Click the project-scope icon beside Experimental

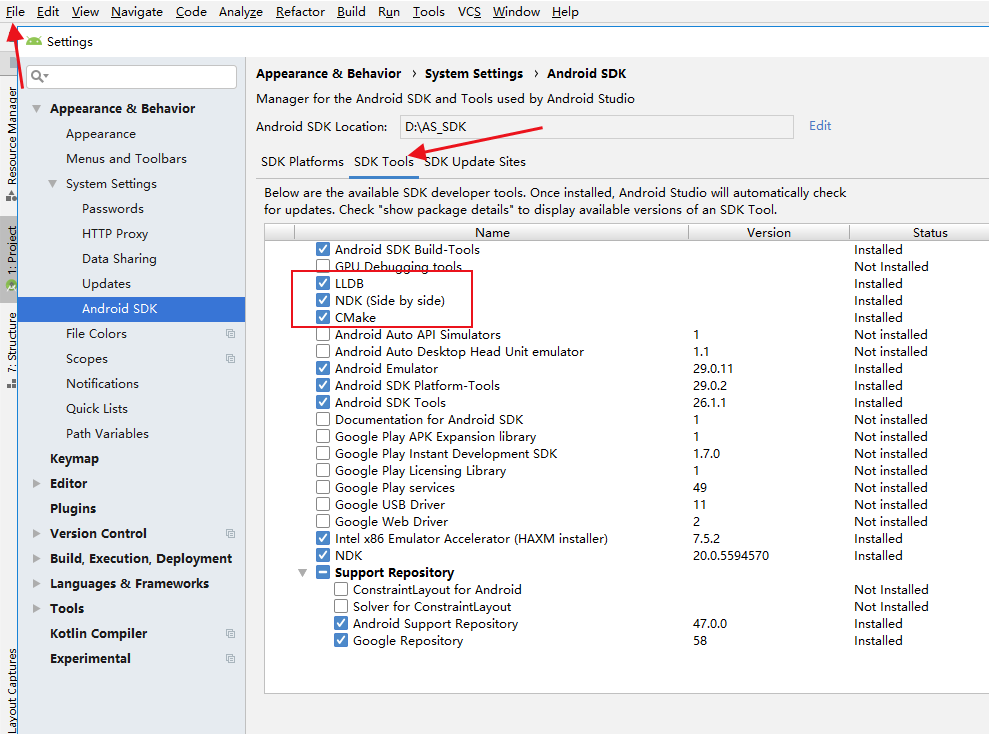231,658
